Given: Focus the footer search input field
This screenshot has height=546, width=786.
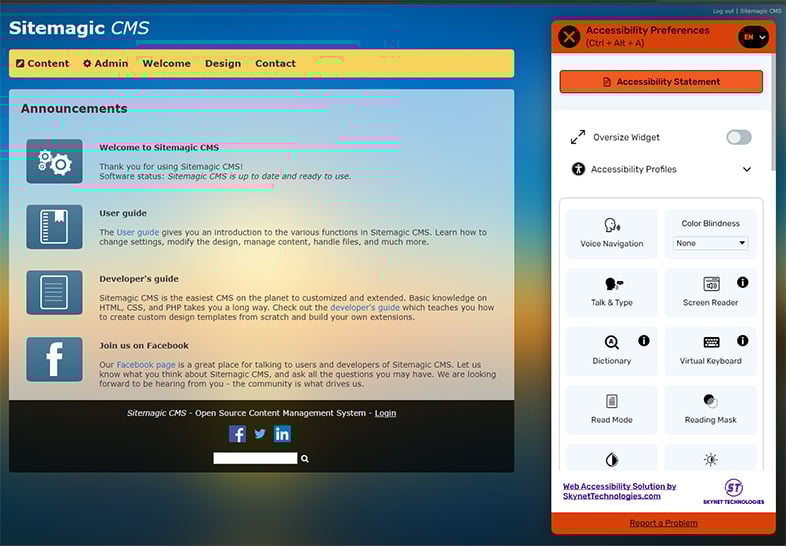Looking at the screenshot, I should 255,458.
